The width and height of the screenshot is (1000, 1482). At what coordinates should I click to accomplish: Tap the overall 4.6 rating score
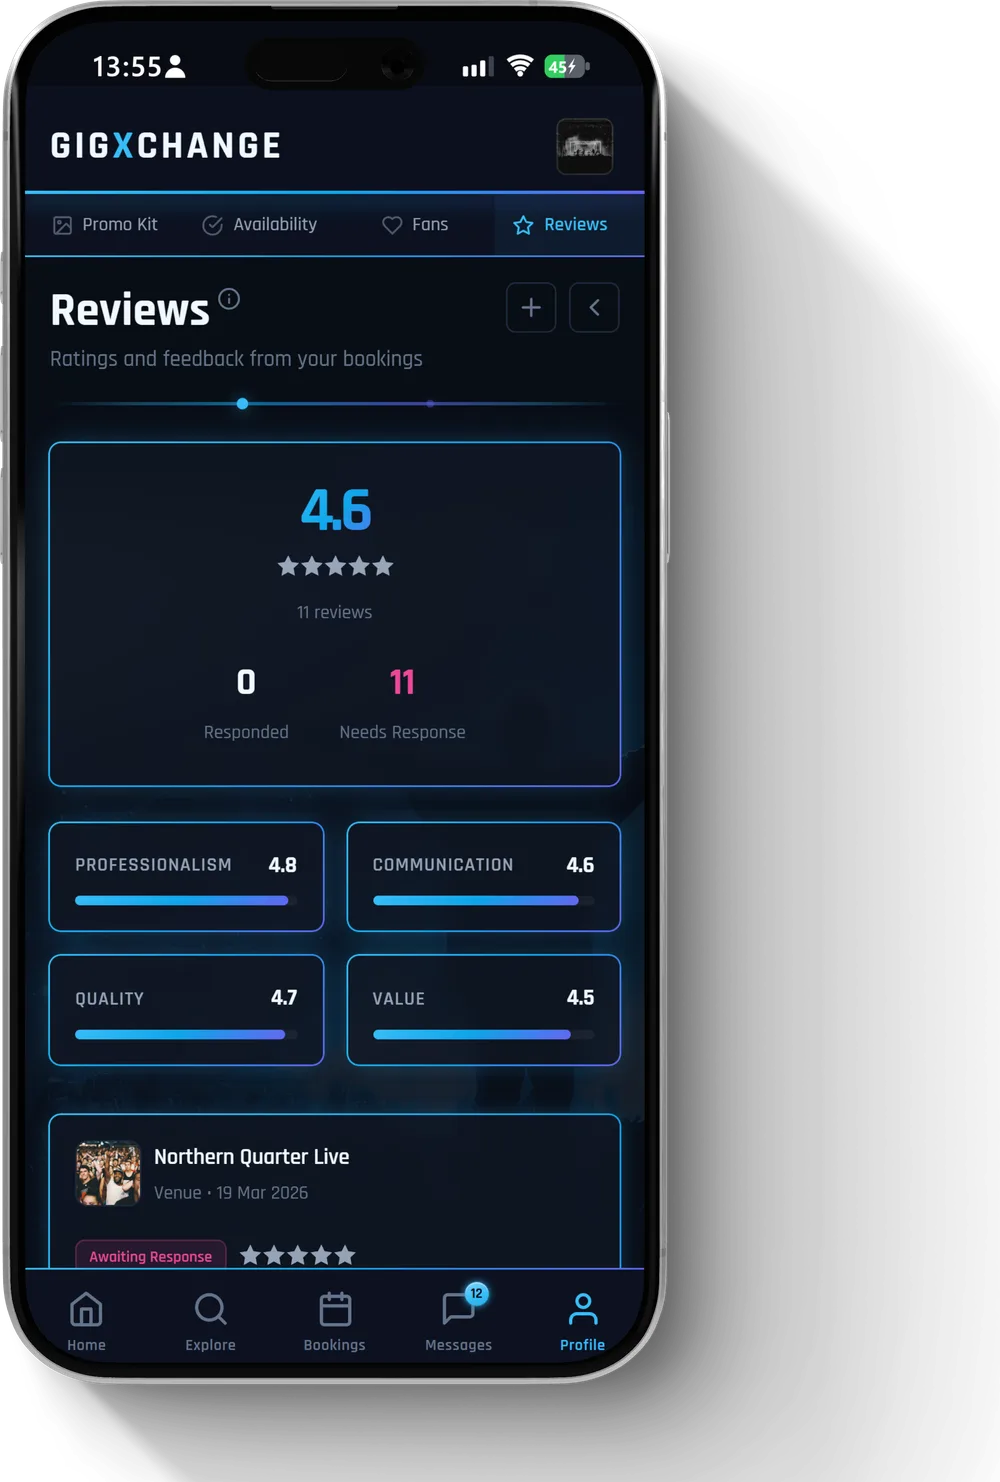coord(336,511)
